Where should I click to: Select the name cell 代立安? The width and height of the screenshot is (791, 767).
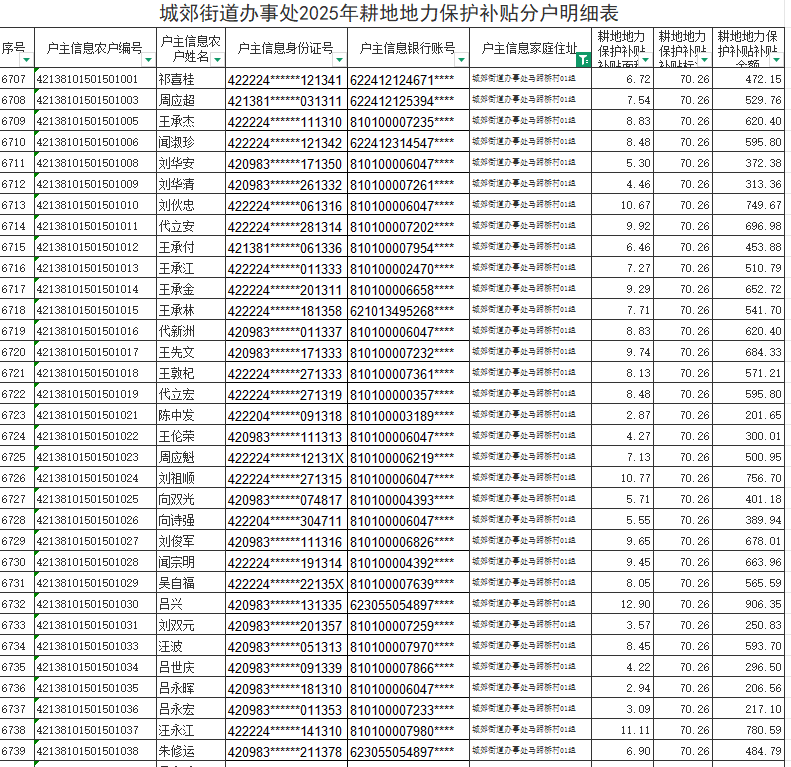point(191,226)
